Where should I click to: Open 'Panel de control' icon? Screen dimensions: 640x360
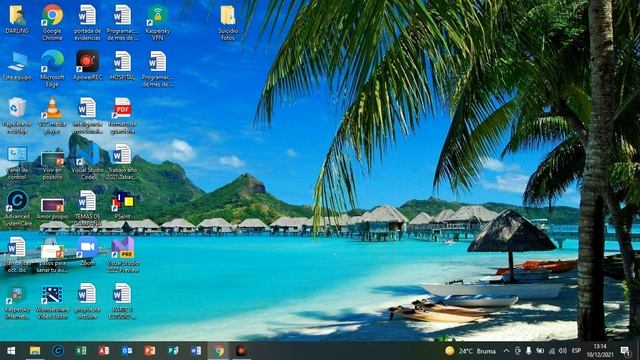pos(17,163)
